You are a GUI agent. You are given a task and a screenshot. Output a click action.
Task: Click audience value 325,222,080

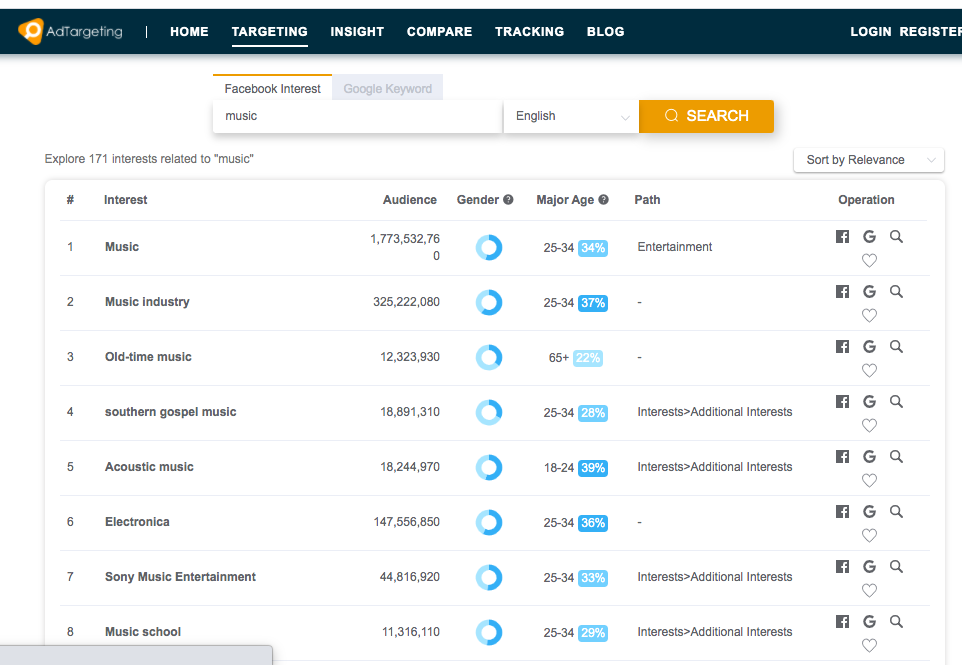tap(406, 302)
